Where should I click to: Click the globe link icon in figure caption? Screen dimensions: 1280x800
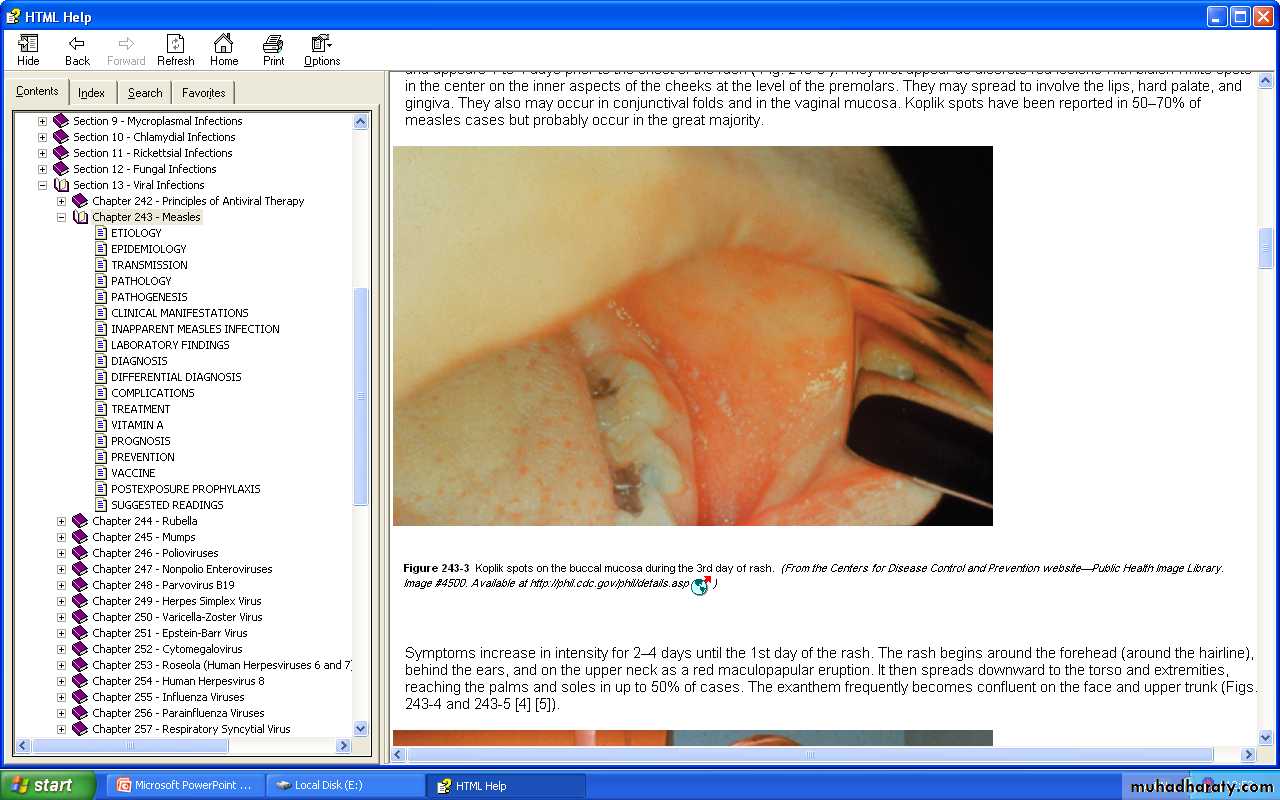[x=701, y=585]
